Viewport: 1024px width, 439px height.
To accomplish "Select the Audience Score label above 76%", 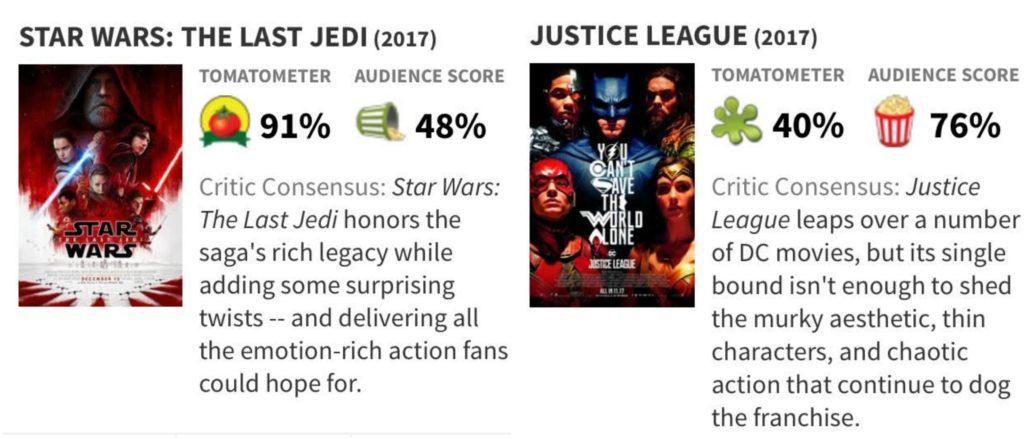I will [943, 75].
